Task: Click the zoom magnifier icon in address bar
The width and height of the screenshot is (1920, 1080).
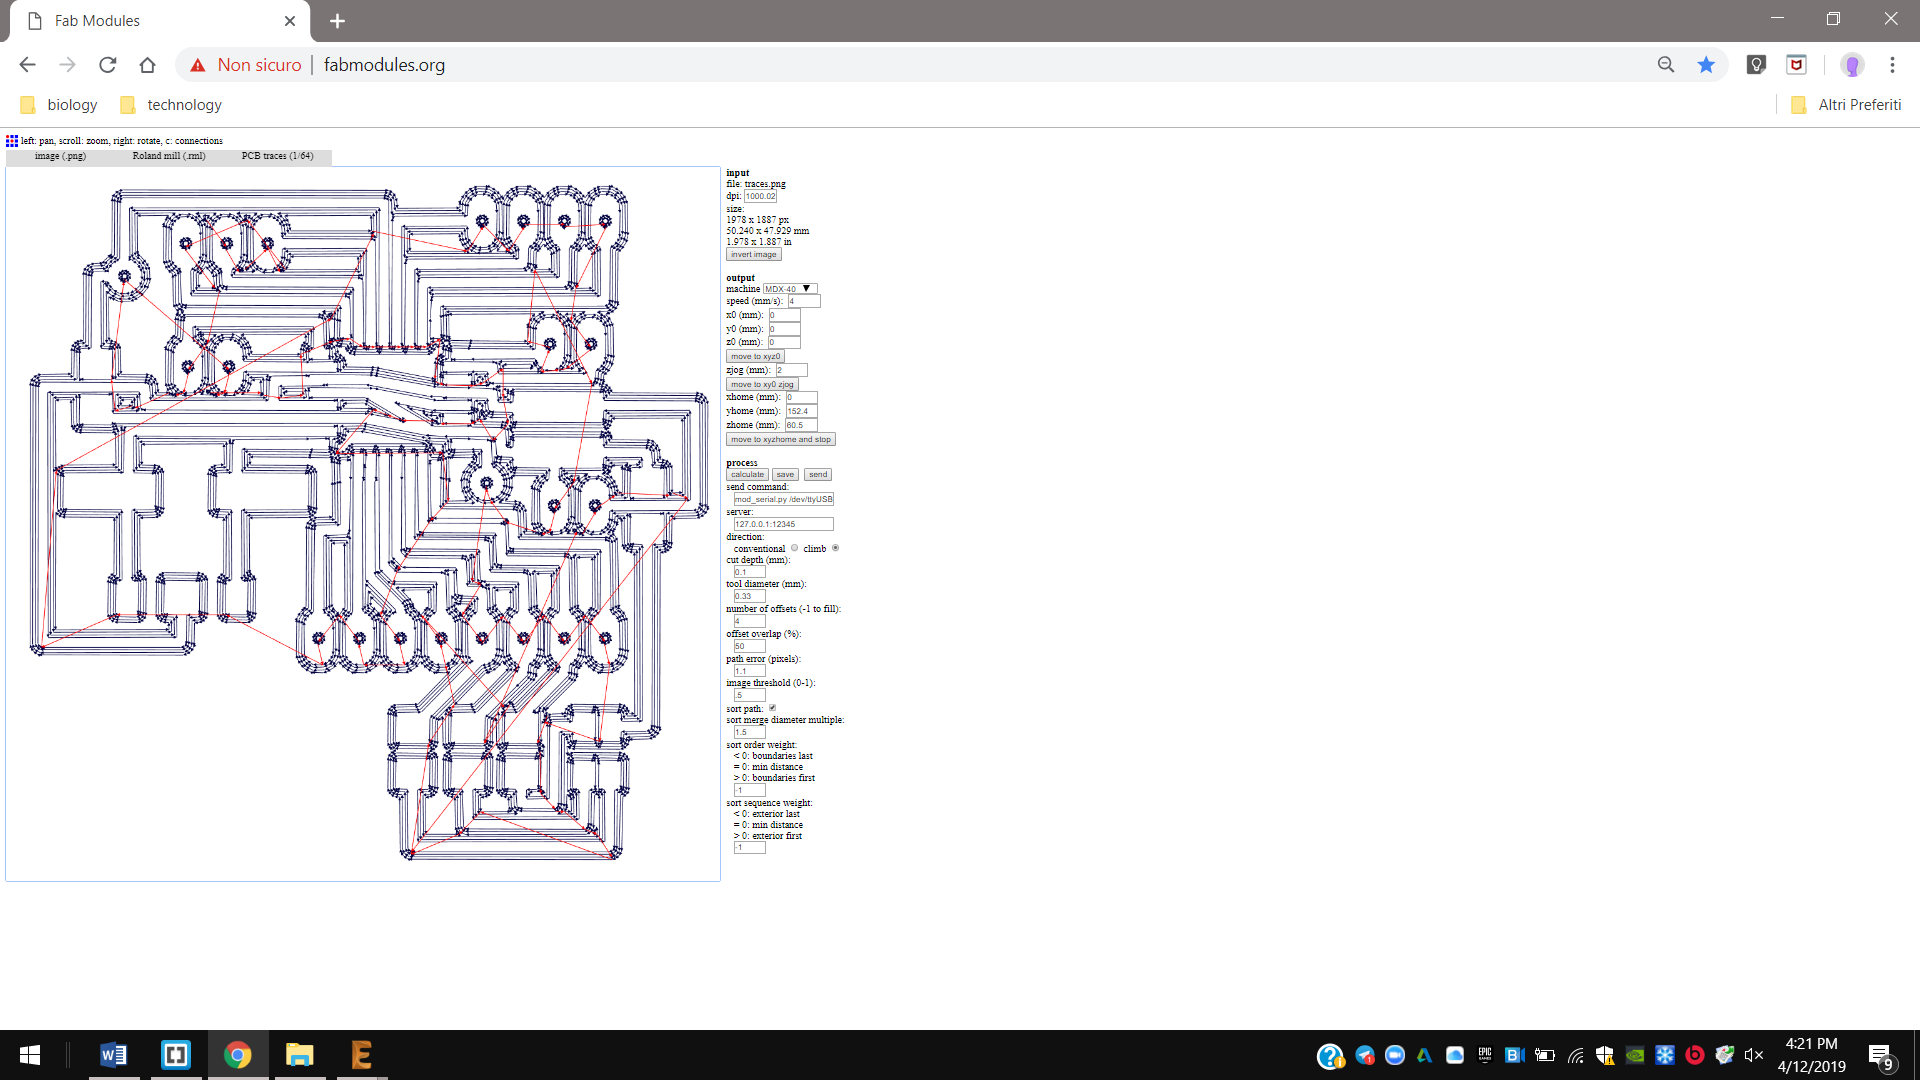Action: [x=1666, y=65]
